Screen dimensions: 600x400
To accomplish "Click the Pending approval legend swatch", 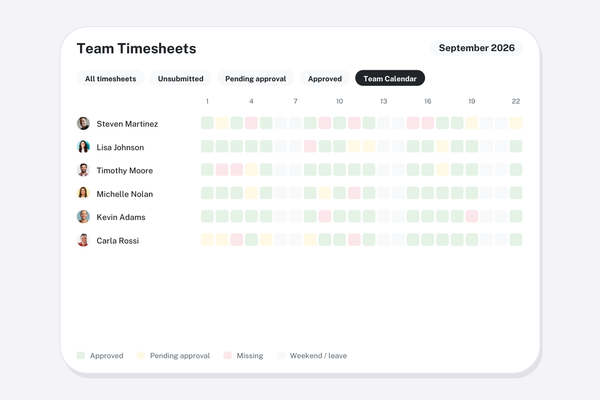I will coord(141,355).
